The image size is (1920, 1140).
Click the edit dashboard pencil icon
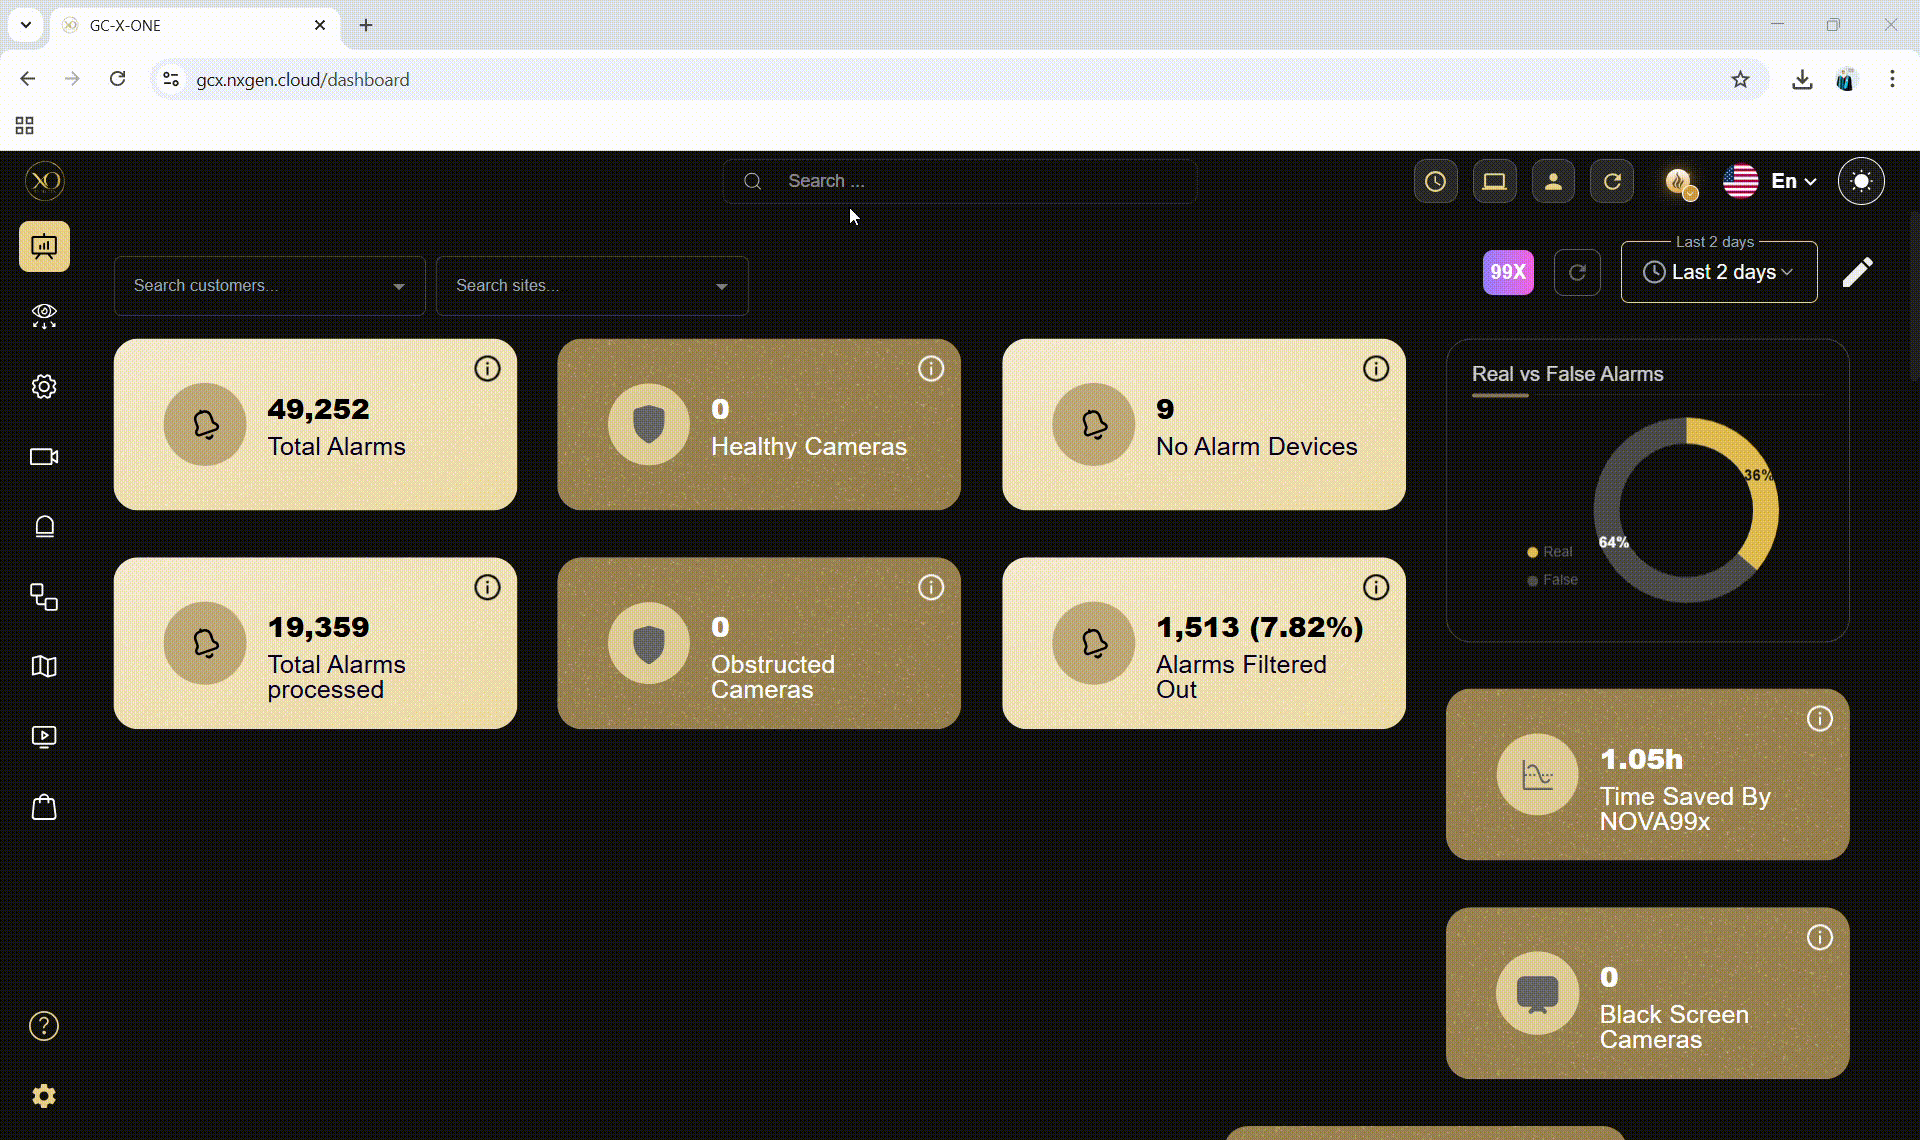[1857, 272]
